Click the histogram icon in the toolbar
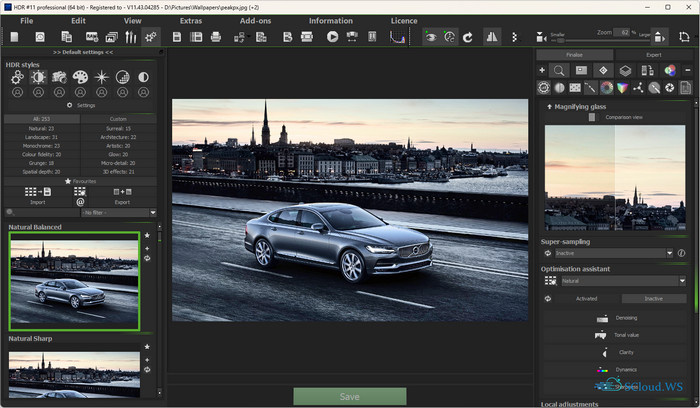700x408 pixels. click(x=397, y=37)
